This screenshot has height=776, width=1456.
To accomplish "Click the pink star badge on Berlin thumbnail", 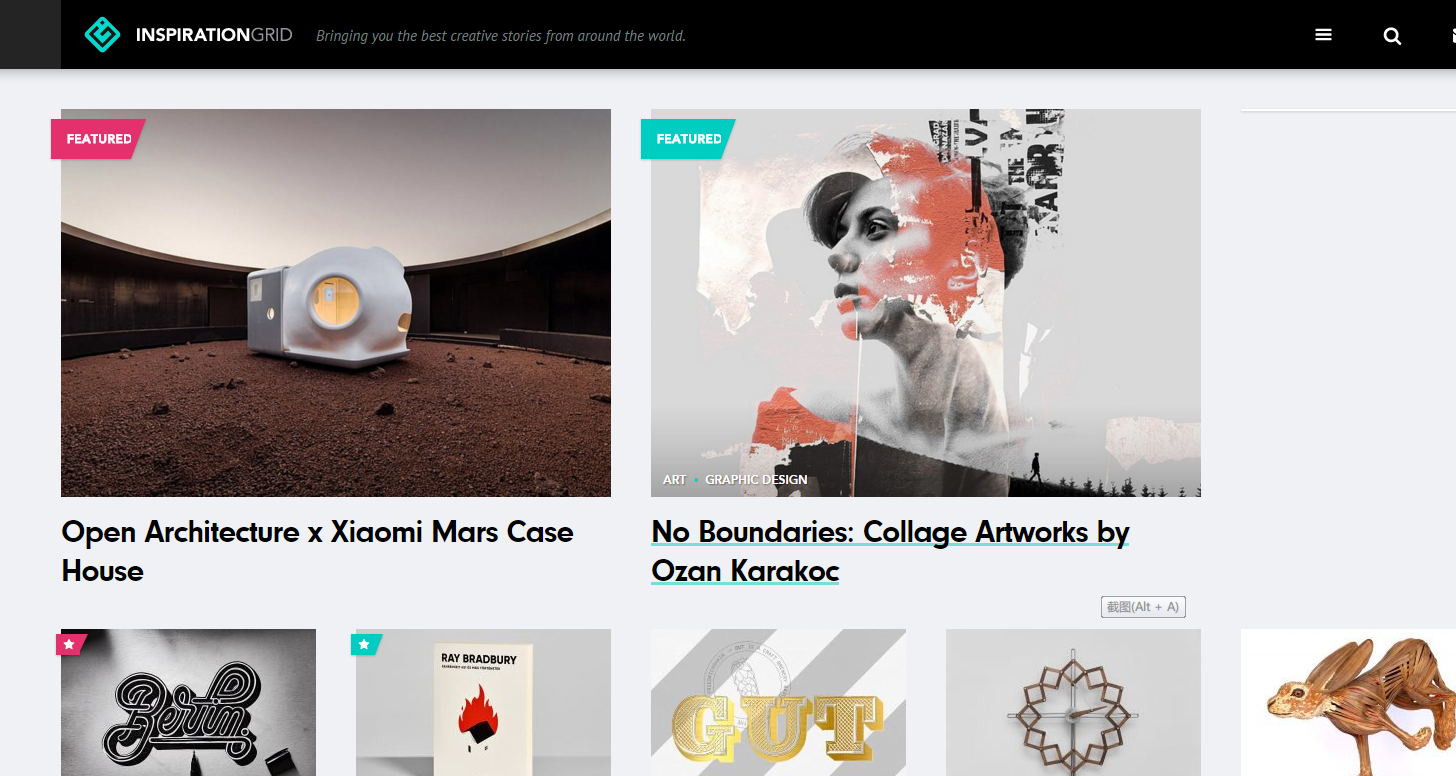I will click(70, 645).
